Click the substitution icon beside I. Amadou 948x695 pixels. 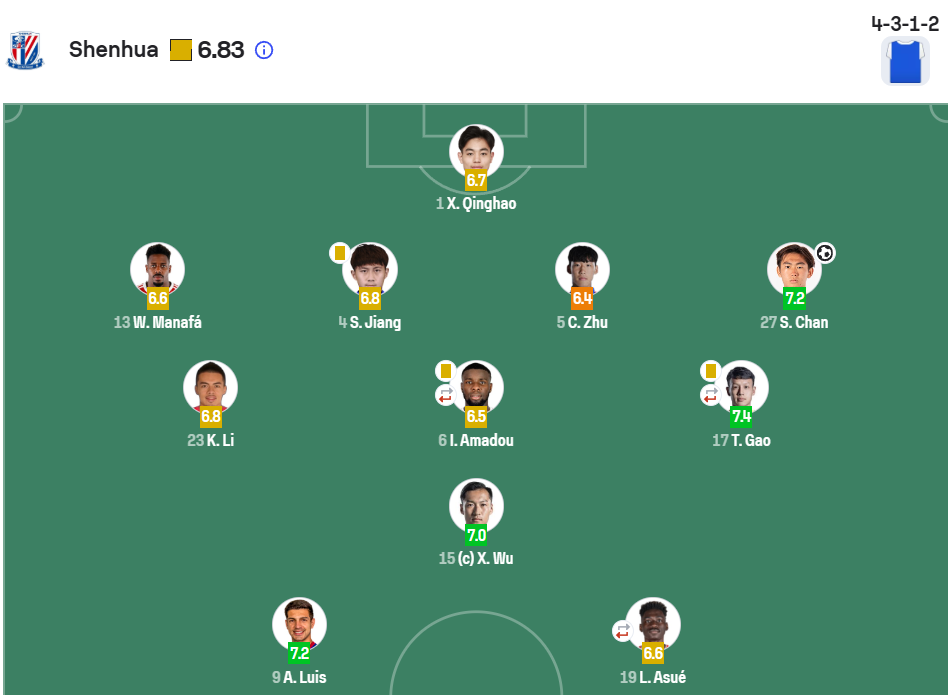point(445,396)
